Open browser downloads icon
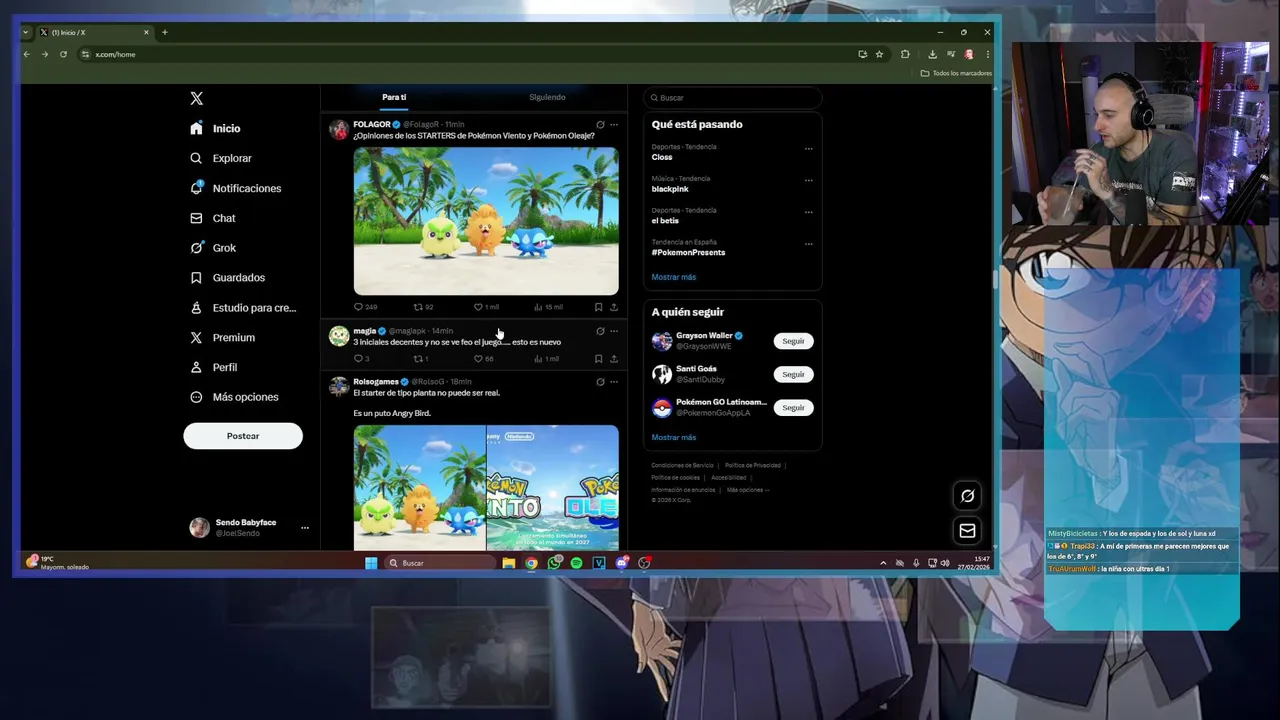 pos(932,54)
